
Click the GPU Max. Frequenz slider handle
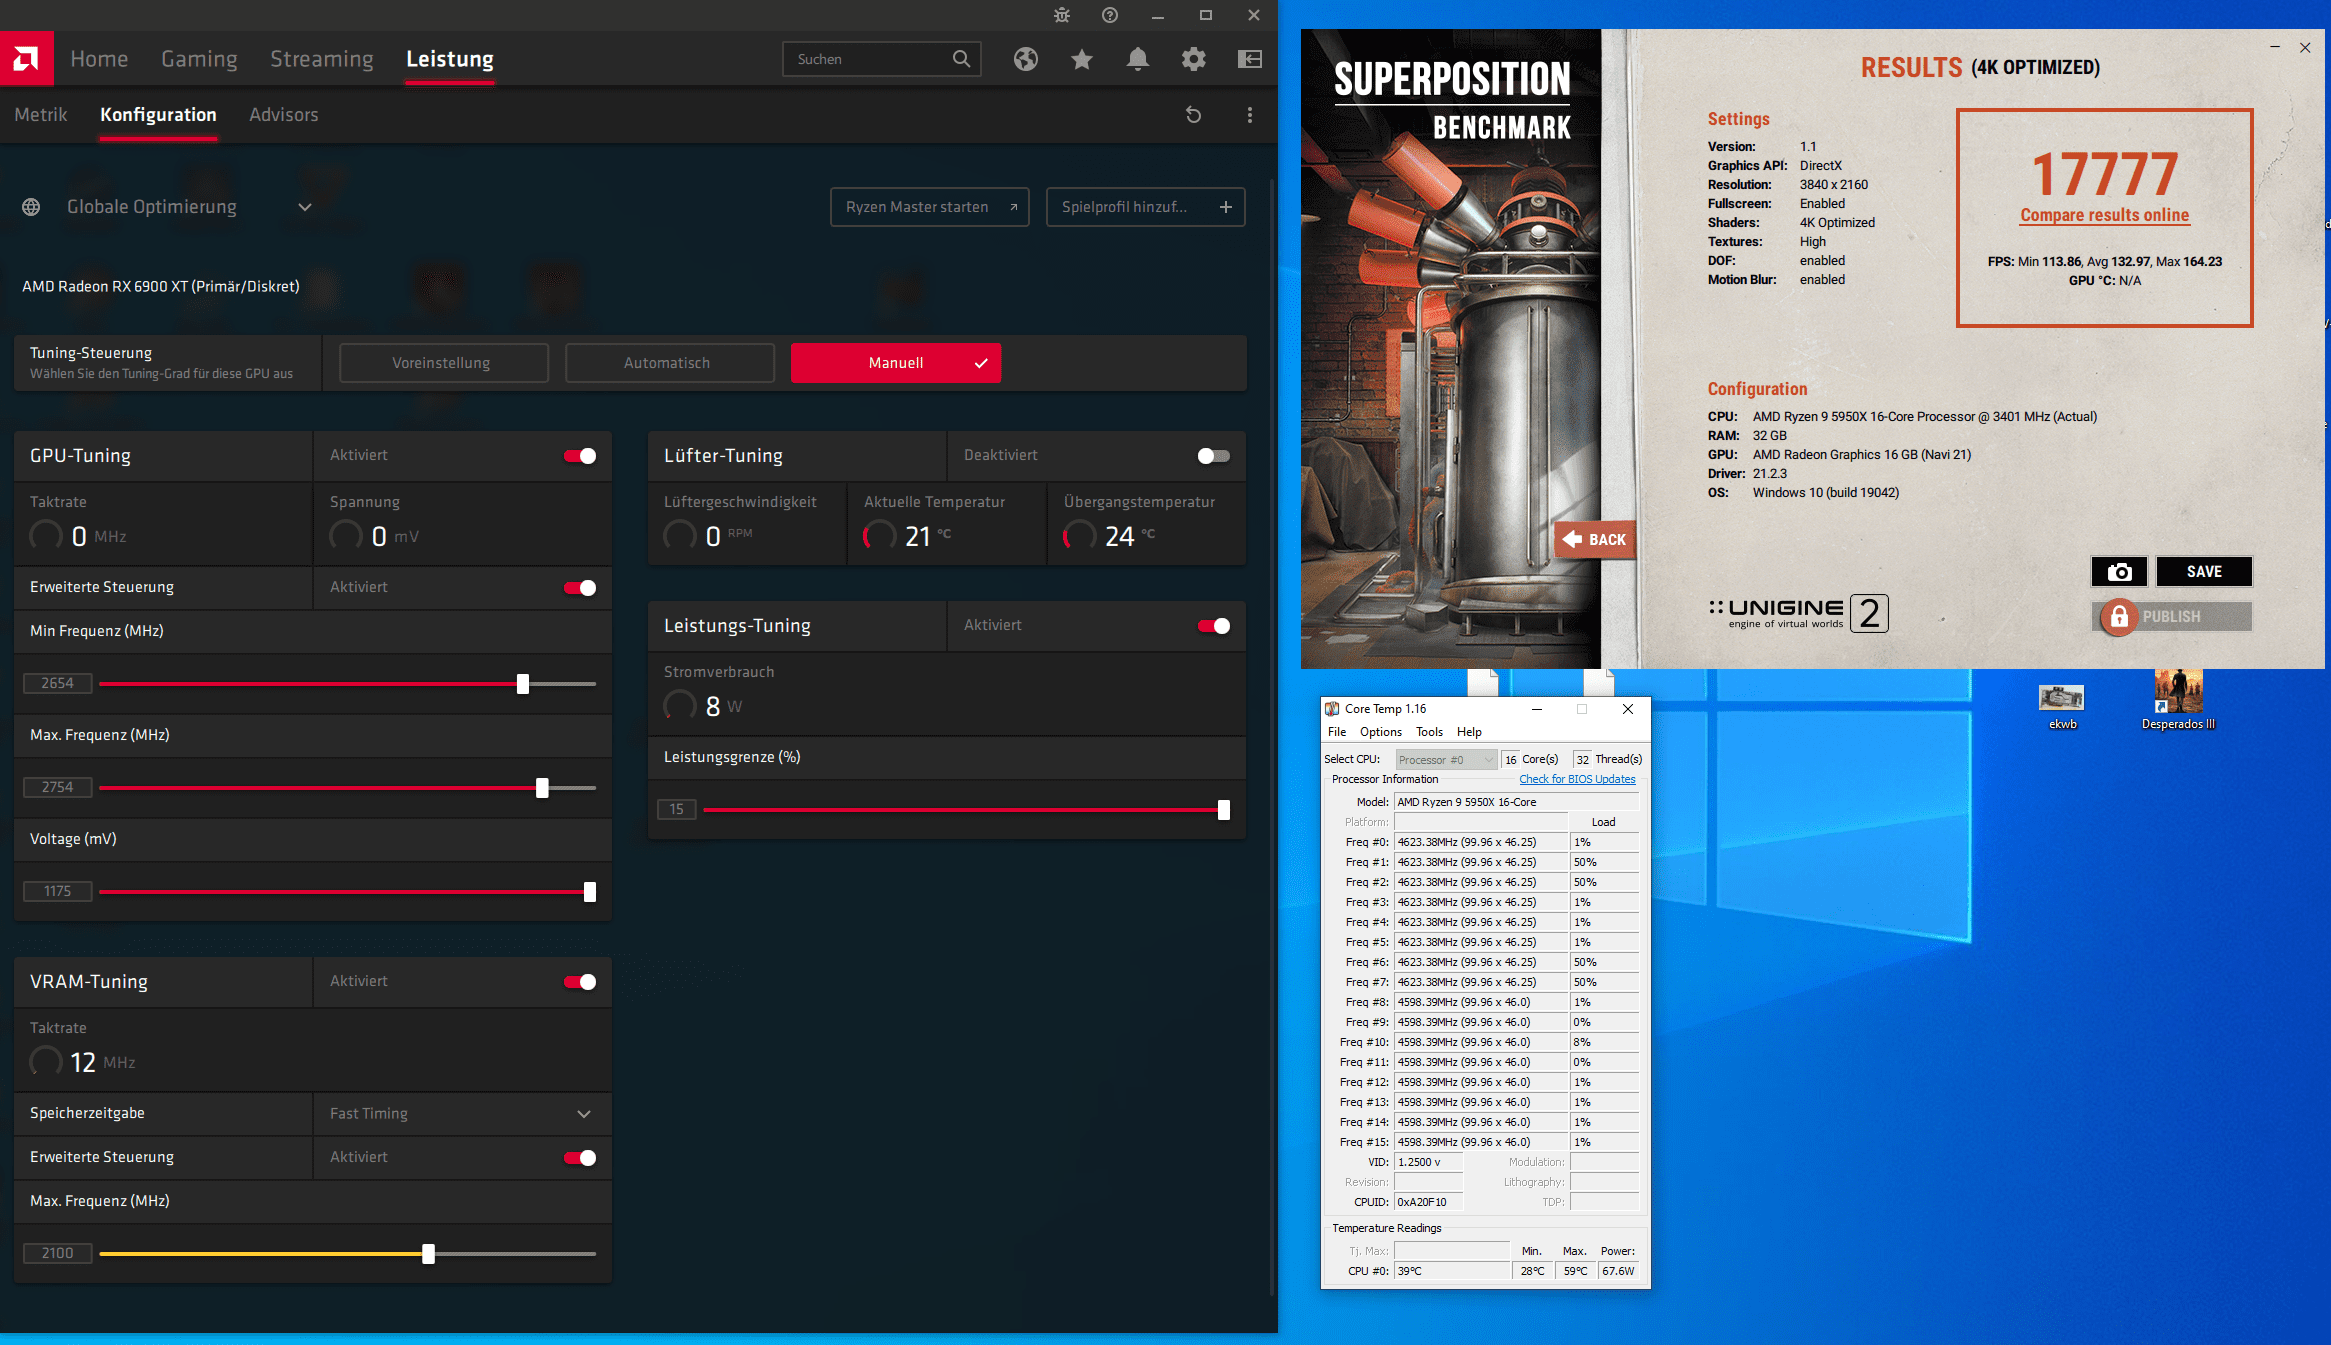tap(542, 788)
